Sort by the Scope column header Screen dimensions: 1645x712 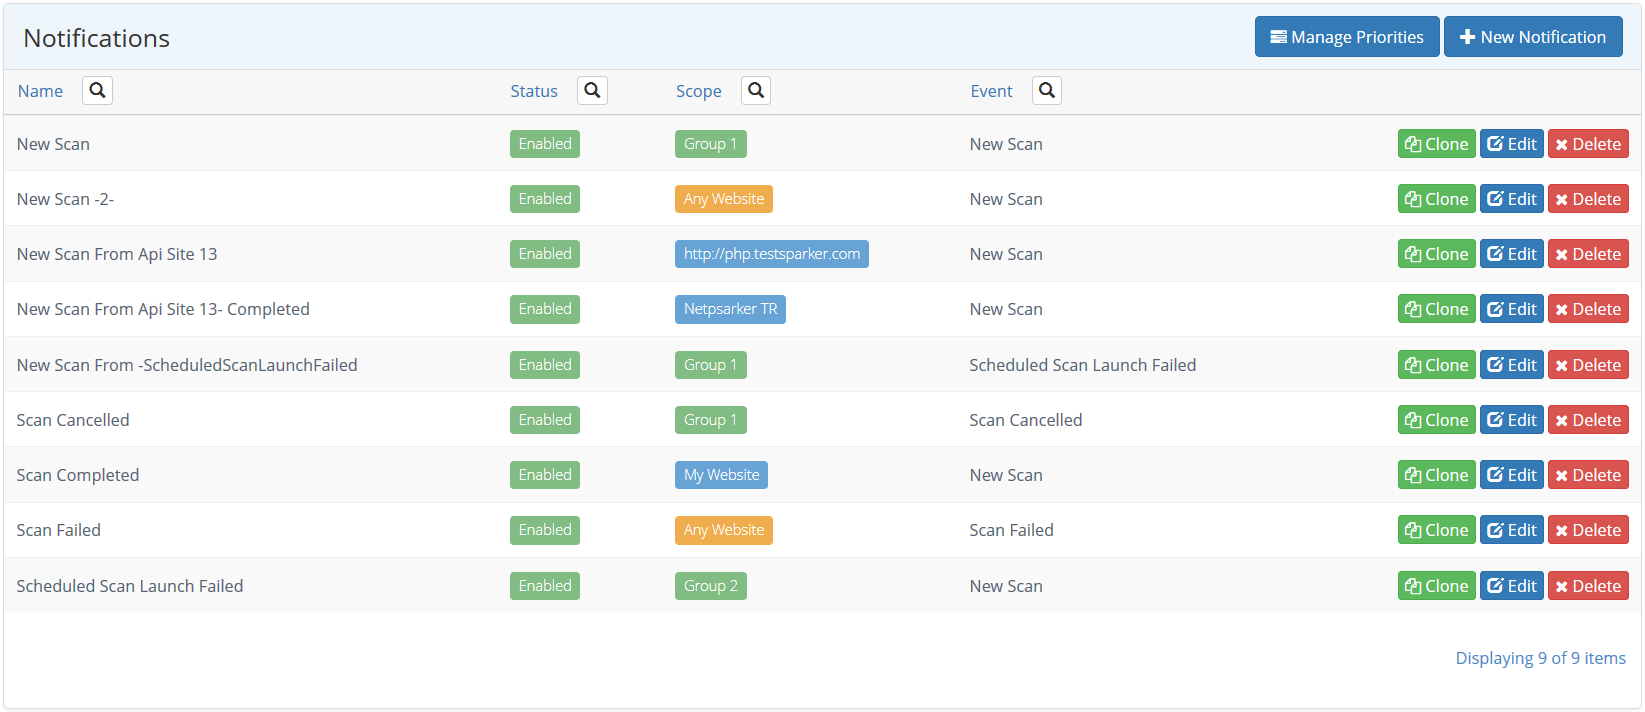(698, 91)
